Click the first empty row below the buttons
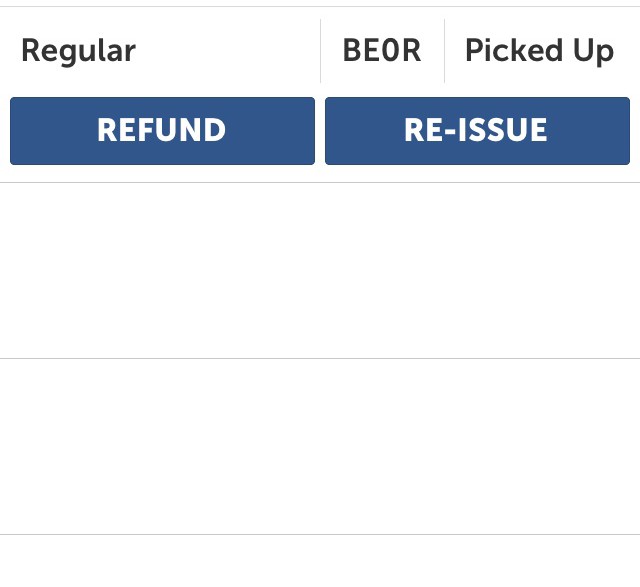This screenshot has width=640, height=587. pos(320,271)
